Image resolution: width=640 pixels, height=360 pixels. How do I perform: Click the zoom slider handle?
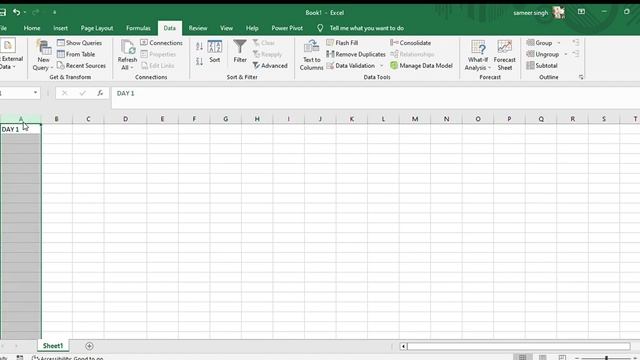(607, 358)
